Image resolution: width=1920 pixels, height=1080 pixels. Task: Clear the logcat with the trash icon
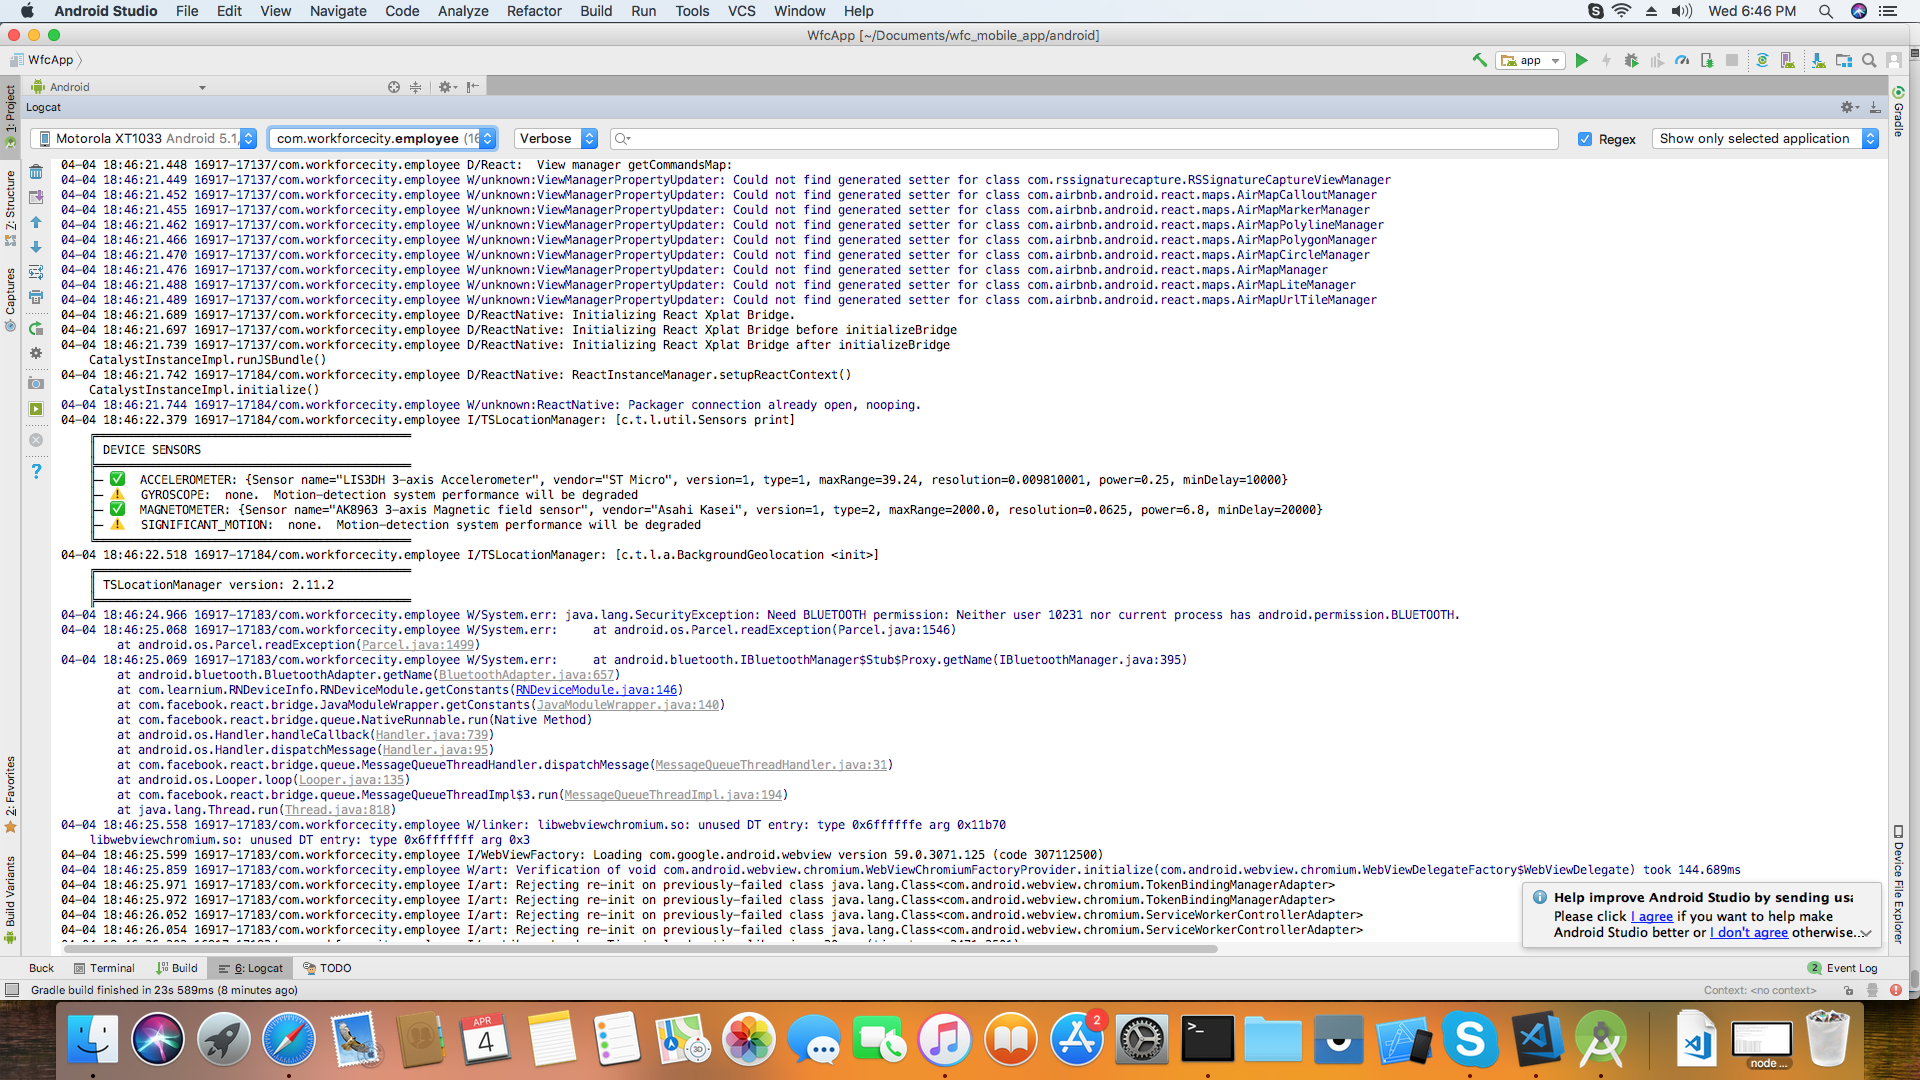tap(36, 172)
